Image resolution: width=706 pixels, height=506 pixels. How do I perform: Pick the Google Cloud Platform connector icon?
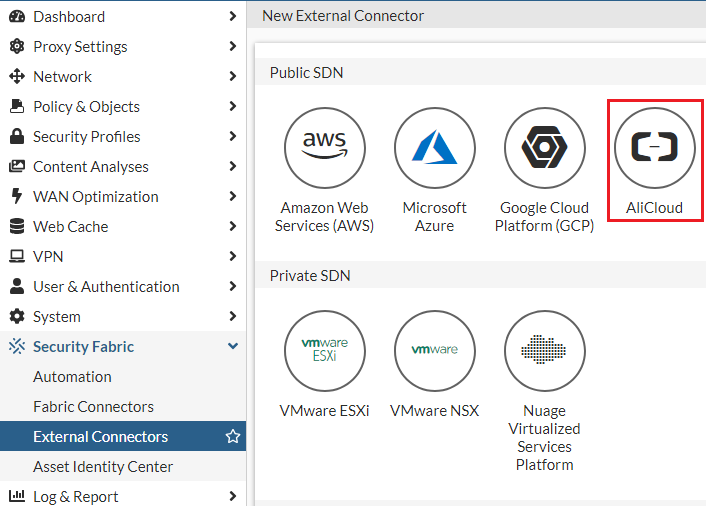point(545,148)
